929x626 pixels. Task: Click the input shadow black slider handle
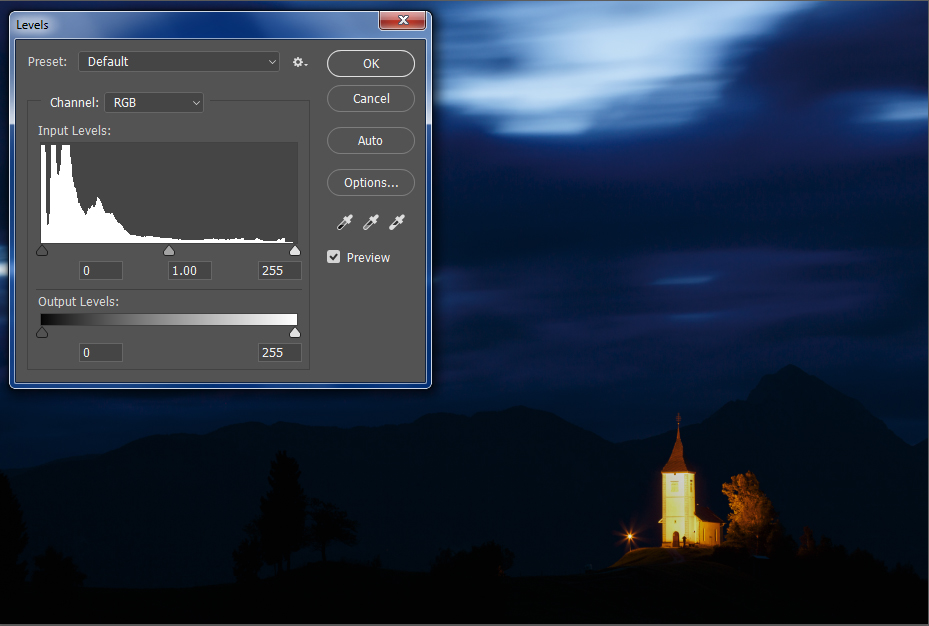[42, 251]
